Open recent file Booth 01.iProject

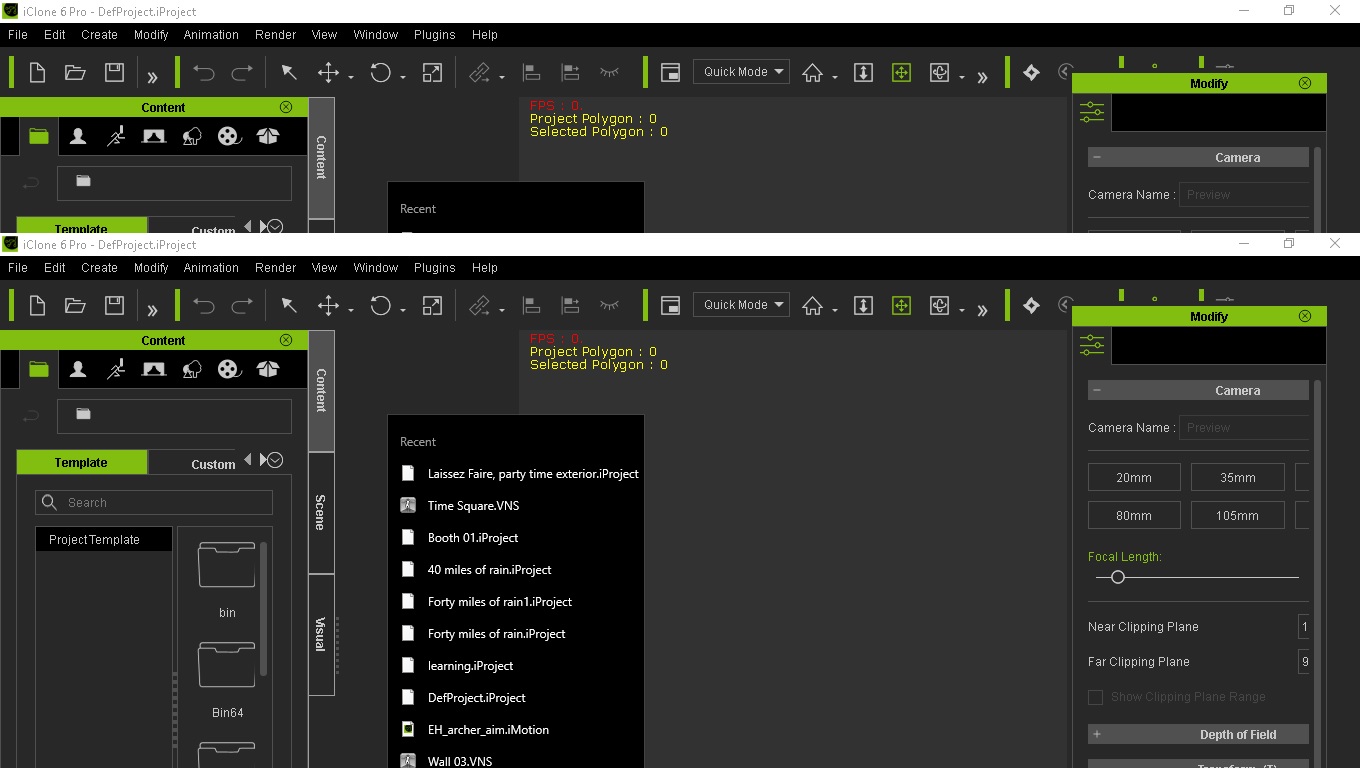(x=473, y=538)
